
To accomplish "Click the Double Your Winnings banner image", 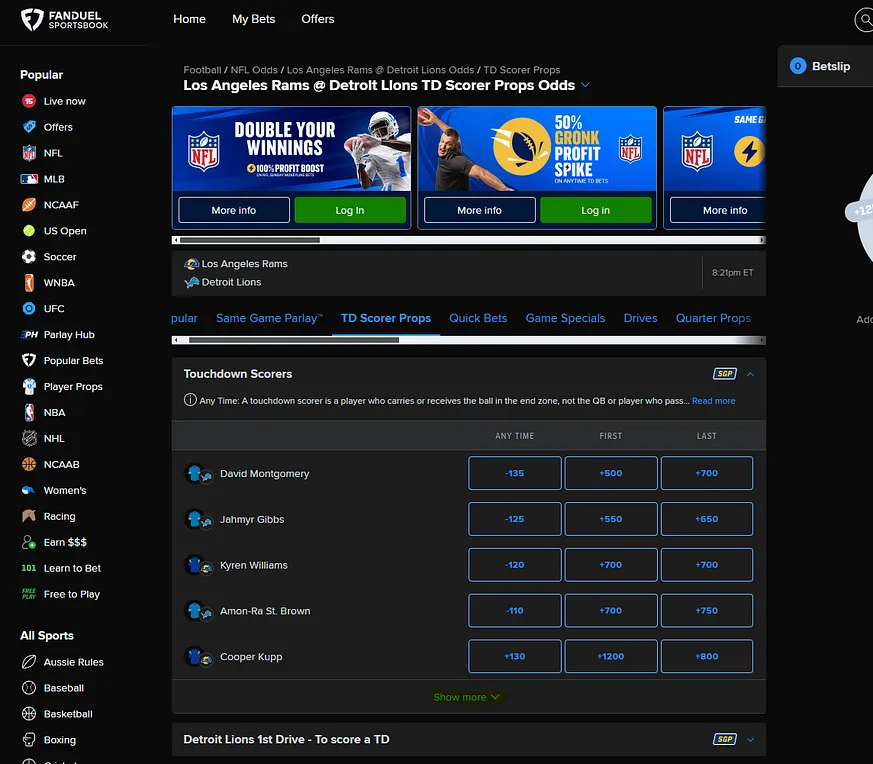I will tap(292, 149).
